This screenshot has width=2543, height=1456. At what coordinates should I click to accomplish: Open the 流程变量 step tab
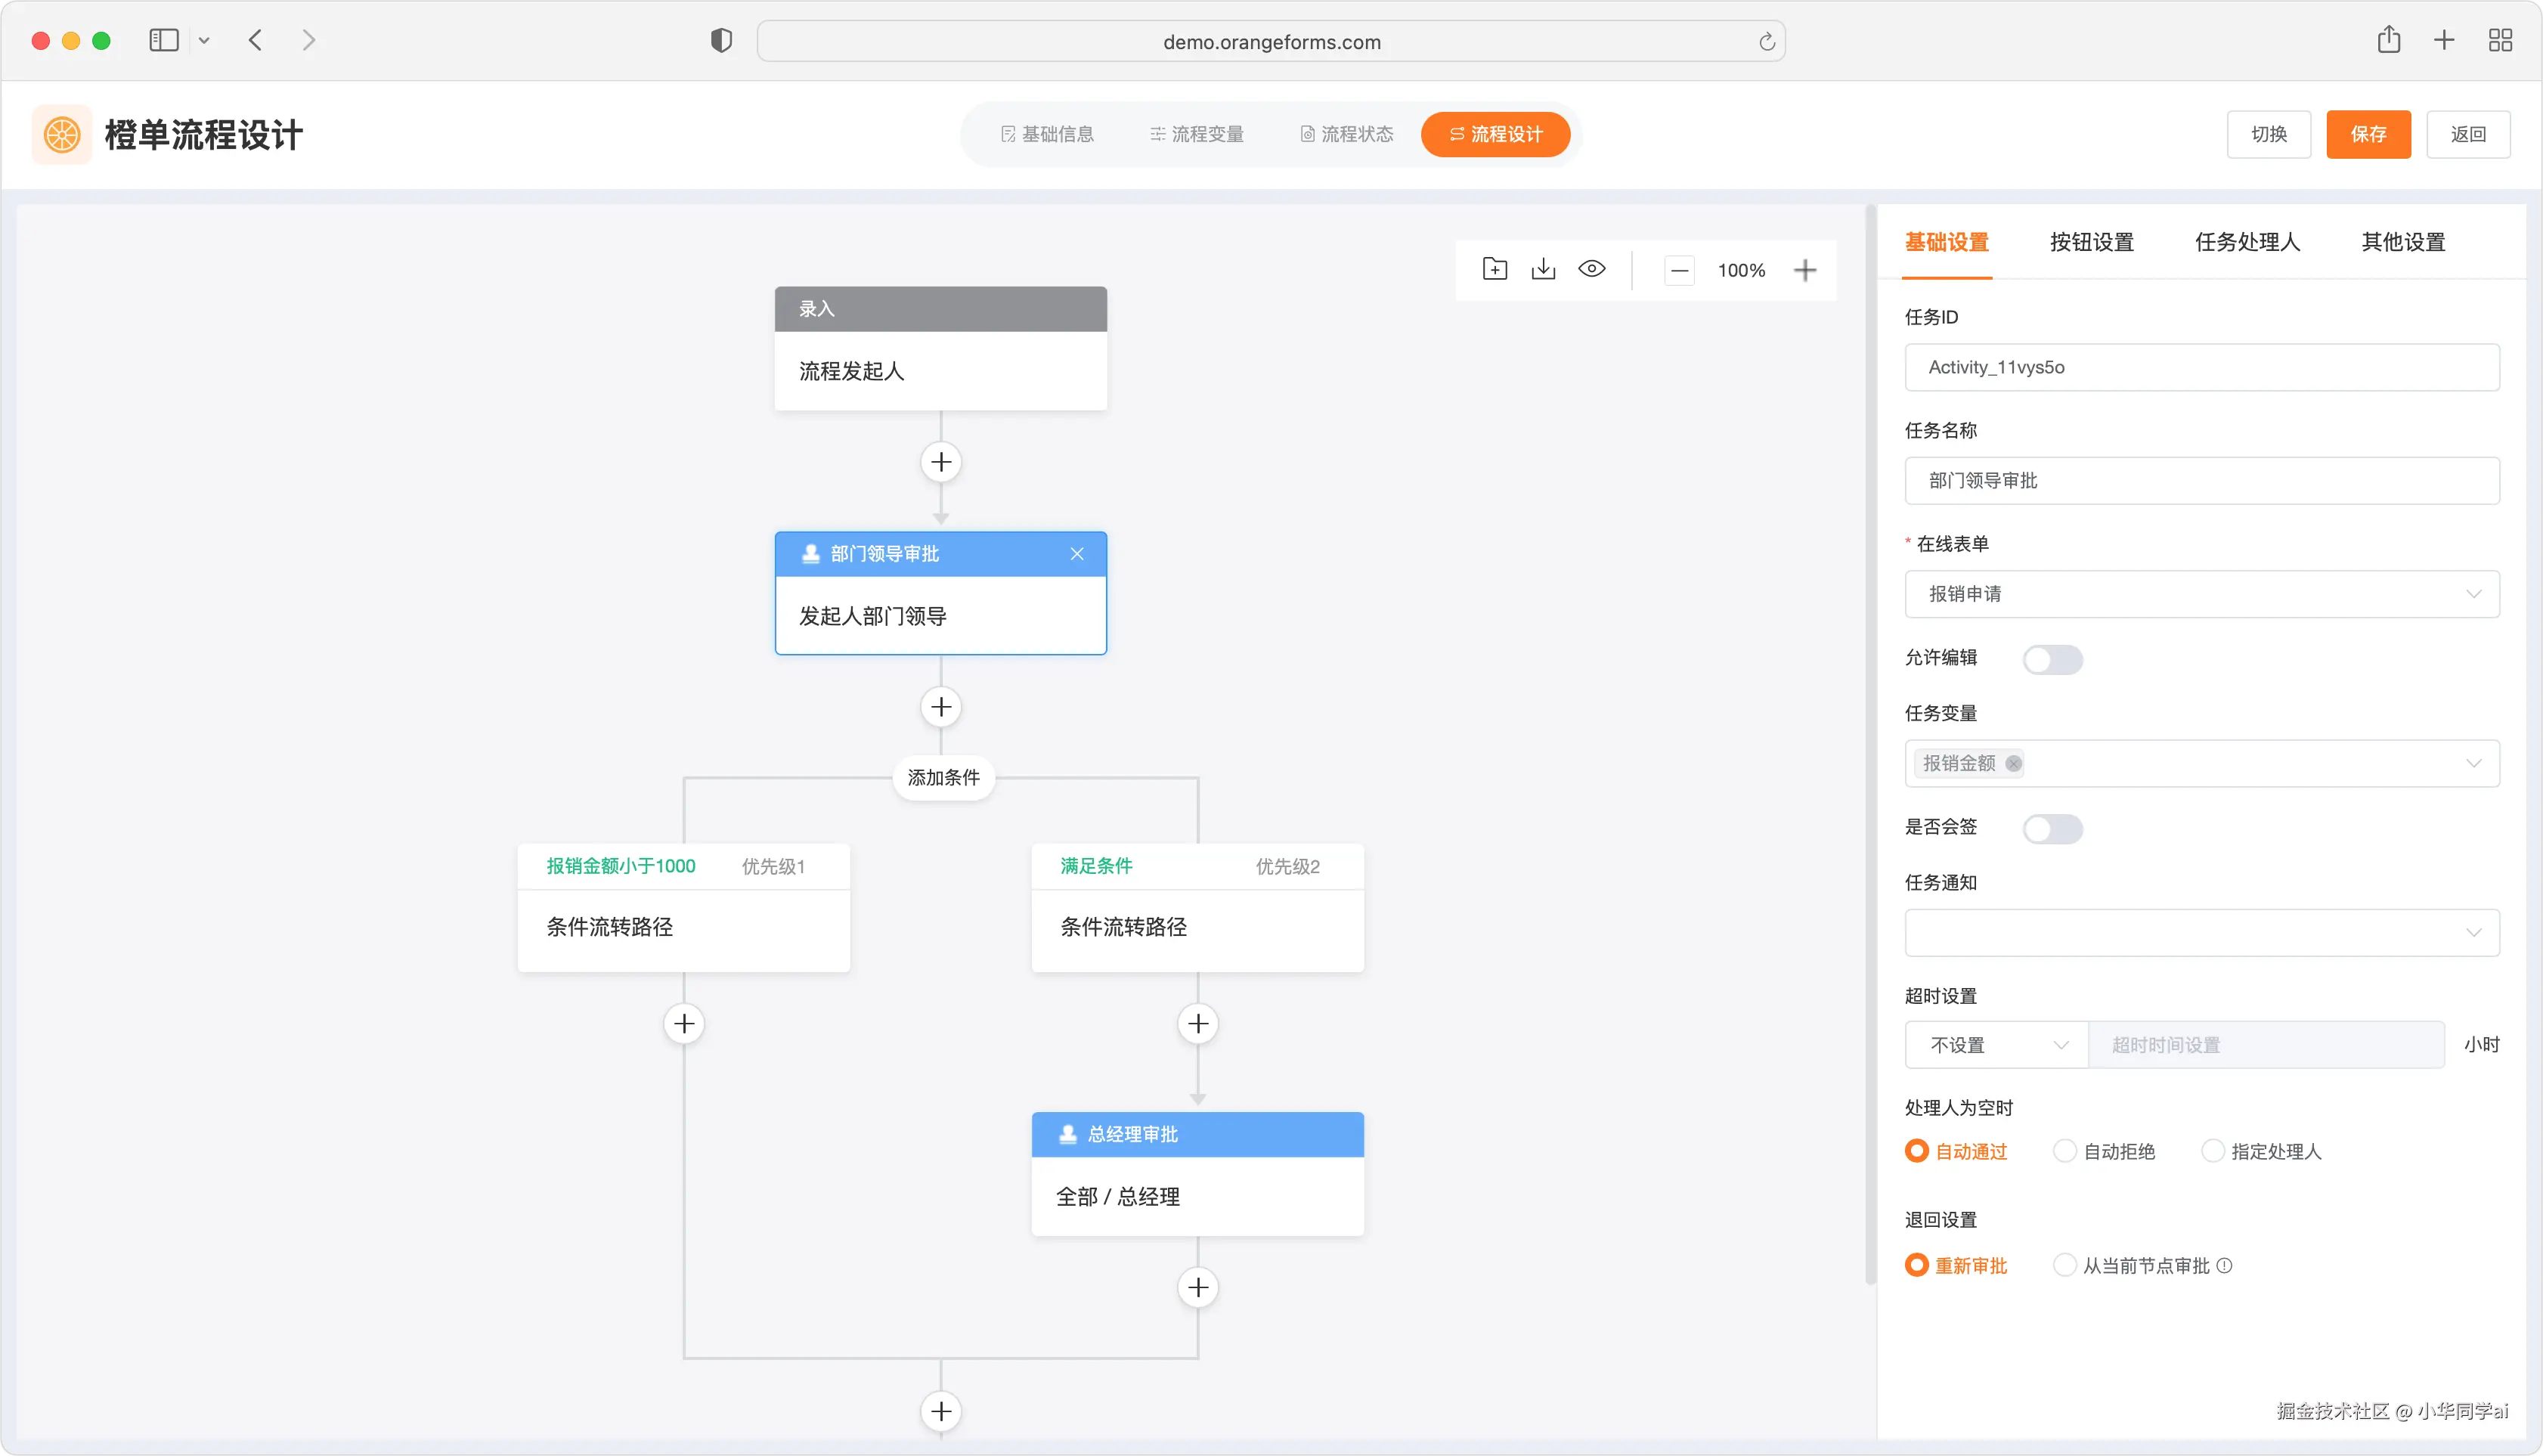tap(1196, 134)
